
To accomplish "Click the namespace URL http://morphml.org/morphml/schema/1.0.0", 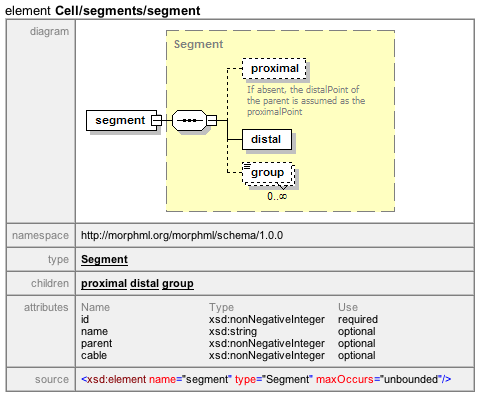I will [182, 235].
